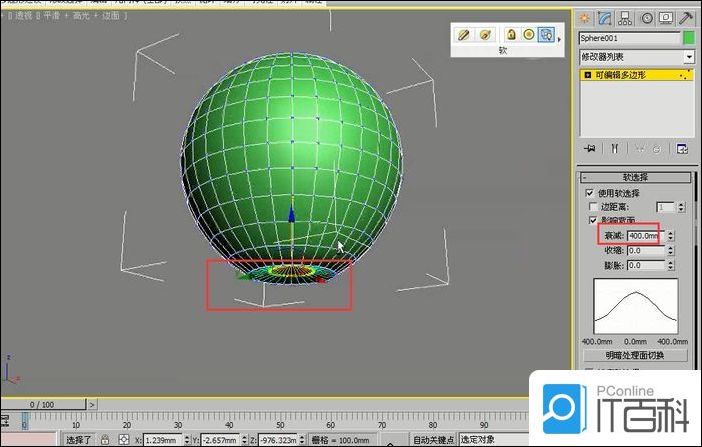Click the 明暗处理面切换 button
The height and width of the screenshot is (447, 702).
[633, 355]
